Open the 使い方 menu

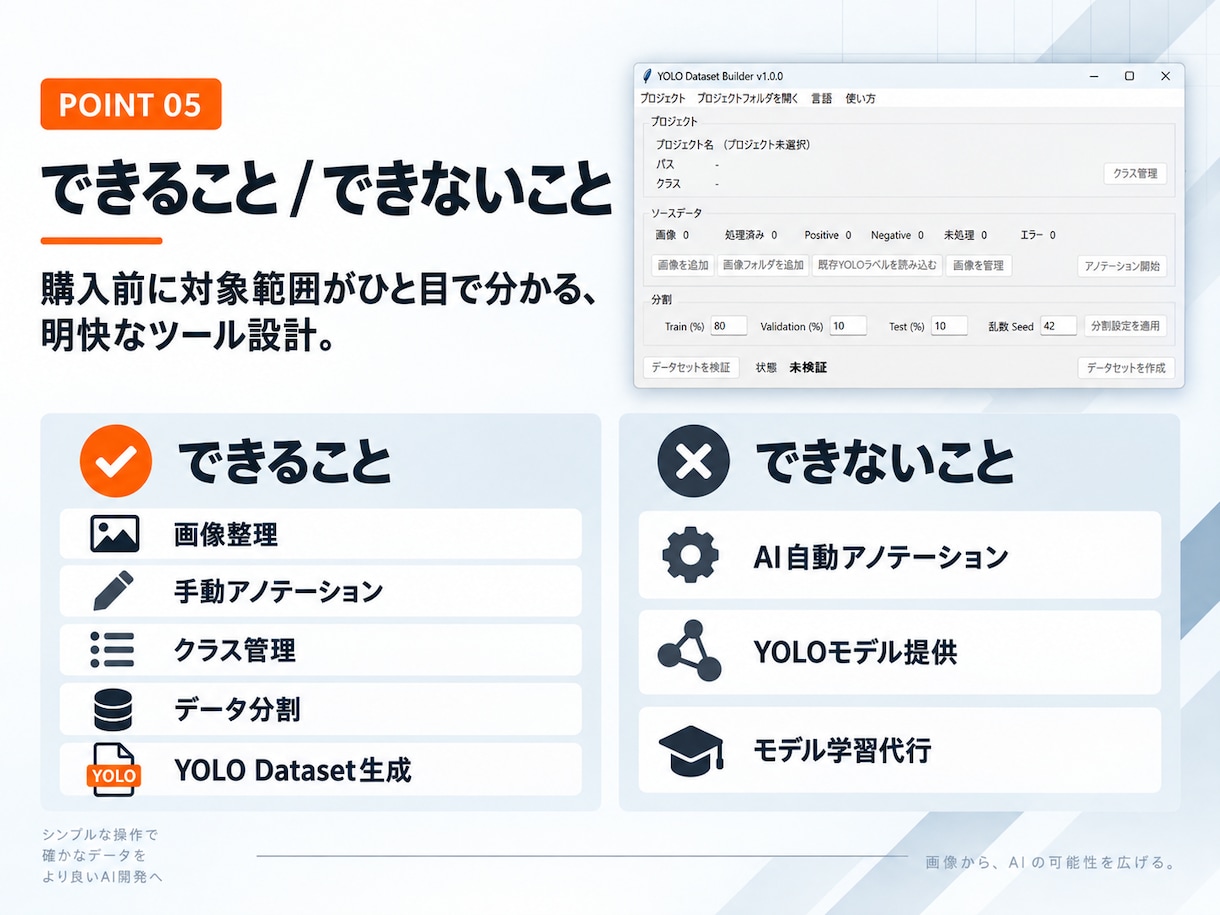tap(860, 98)
